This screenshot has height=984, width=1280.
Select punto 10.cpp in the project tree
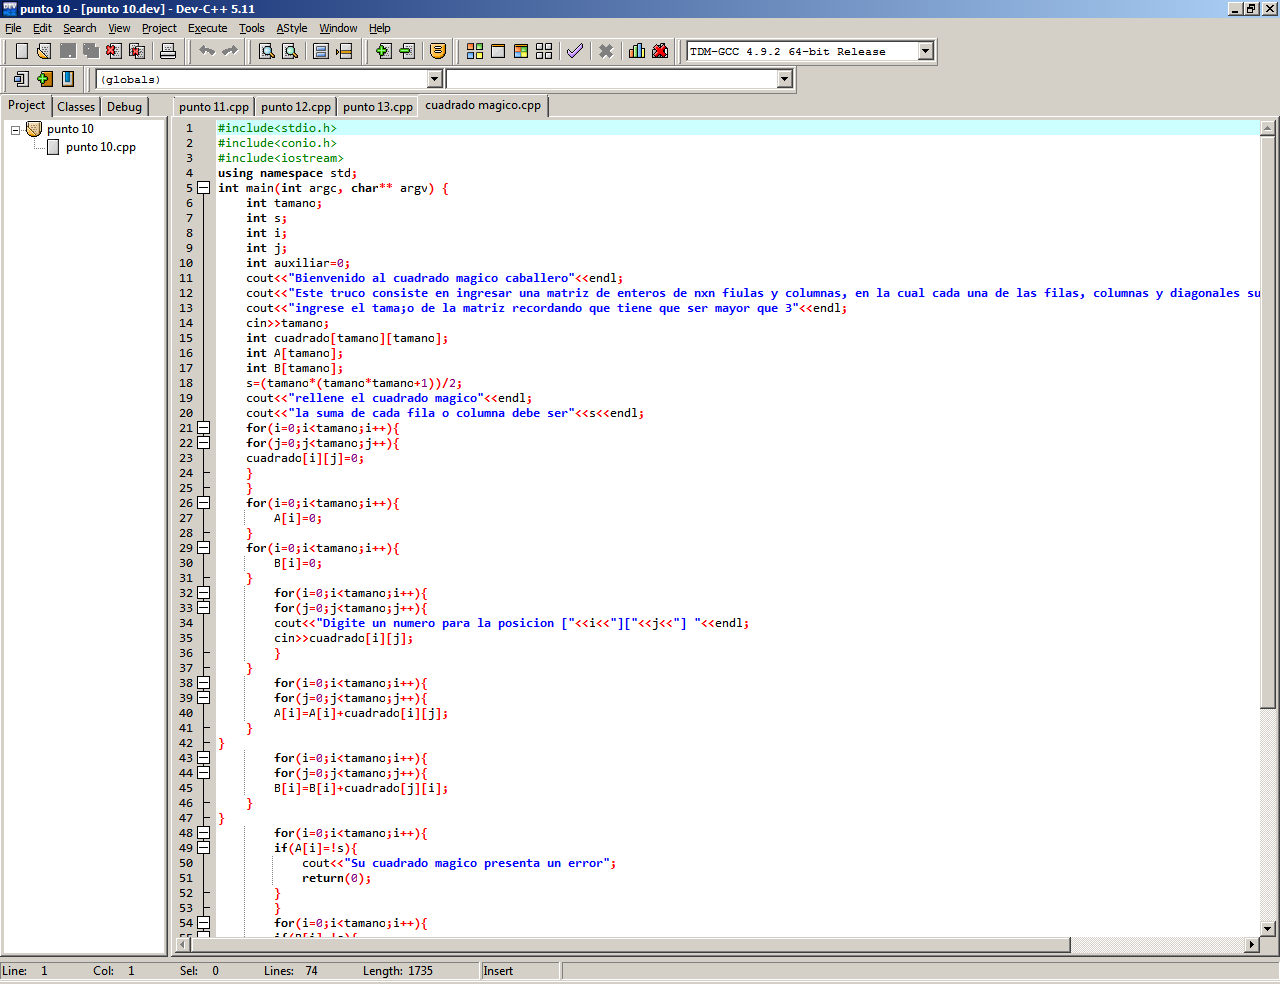[x=100, y=147]
